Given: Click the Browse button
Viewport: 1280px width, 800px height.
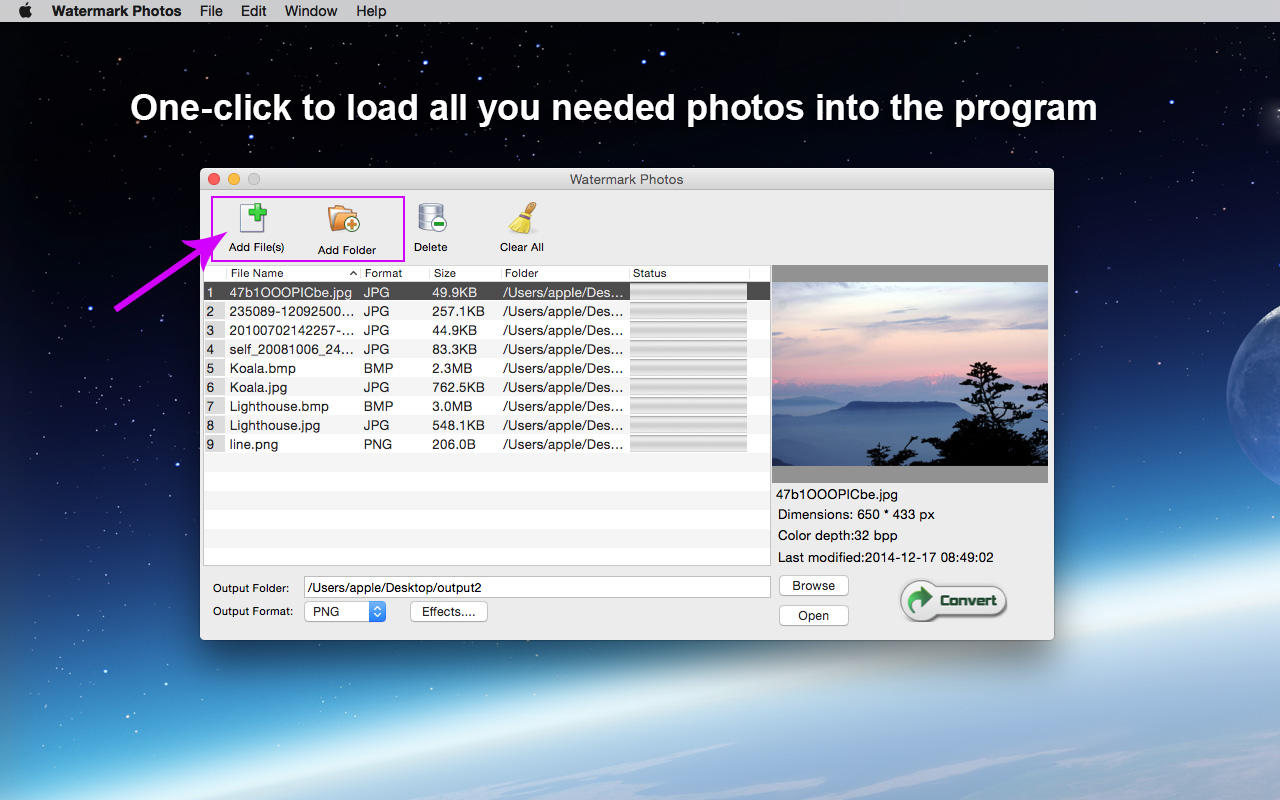Looking at the screenshot, I should (813, 586).
